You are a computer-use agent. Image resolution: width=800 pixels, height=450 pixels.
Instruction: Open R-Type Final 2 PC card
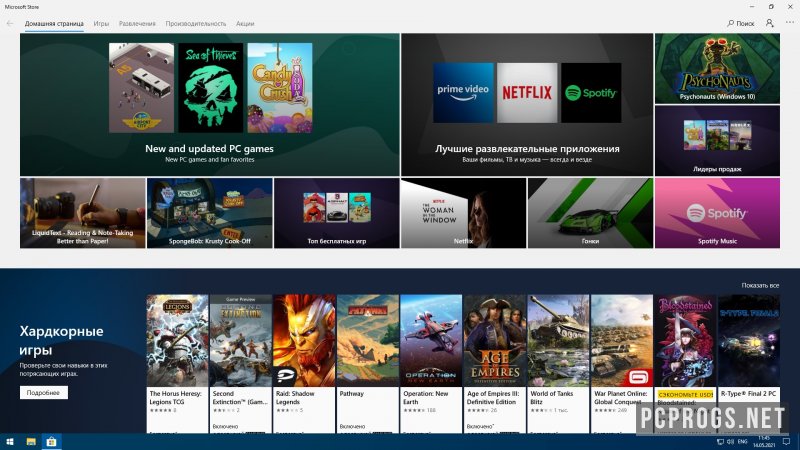748,364
